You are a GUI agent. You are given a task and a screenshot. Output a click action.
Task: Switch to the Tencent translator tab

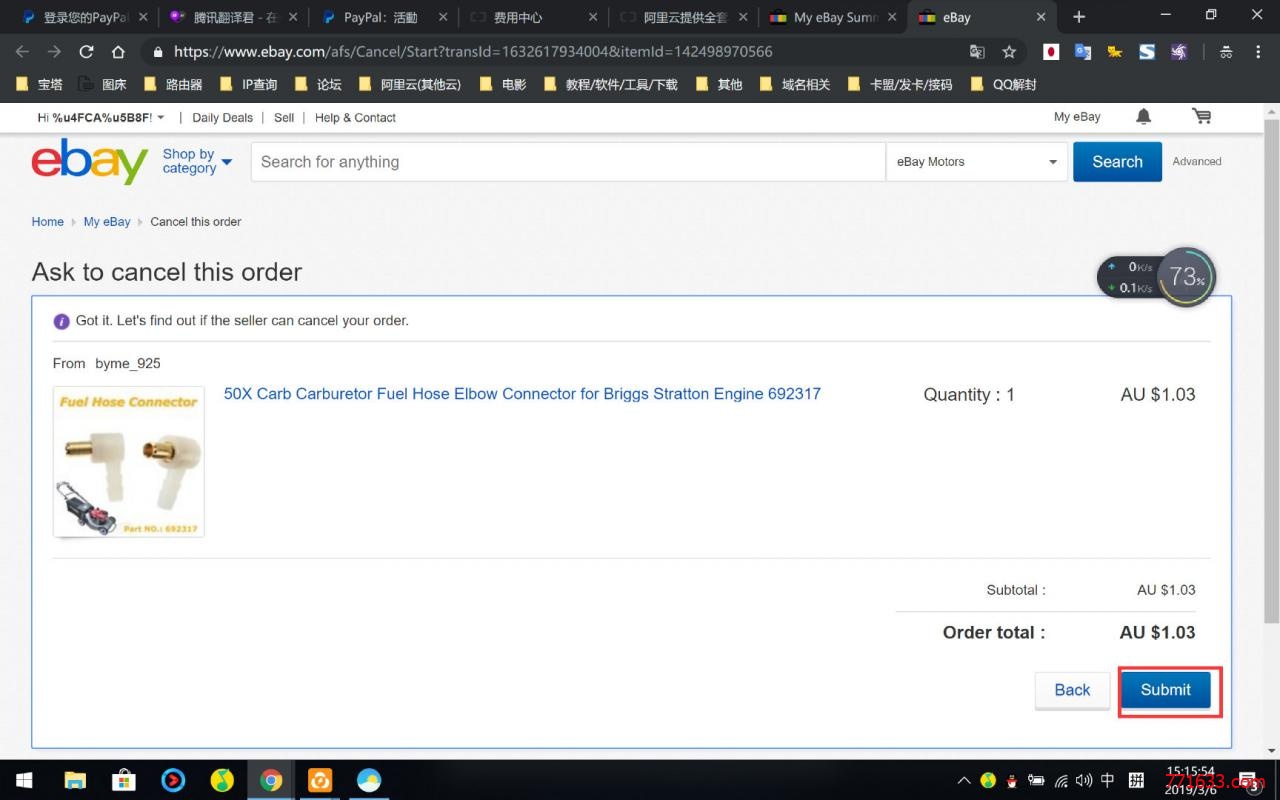pos(232,17)
